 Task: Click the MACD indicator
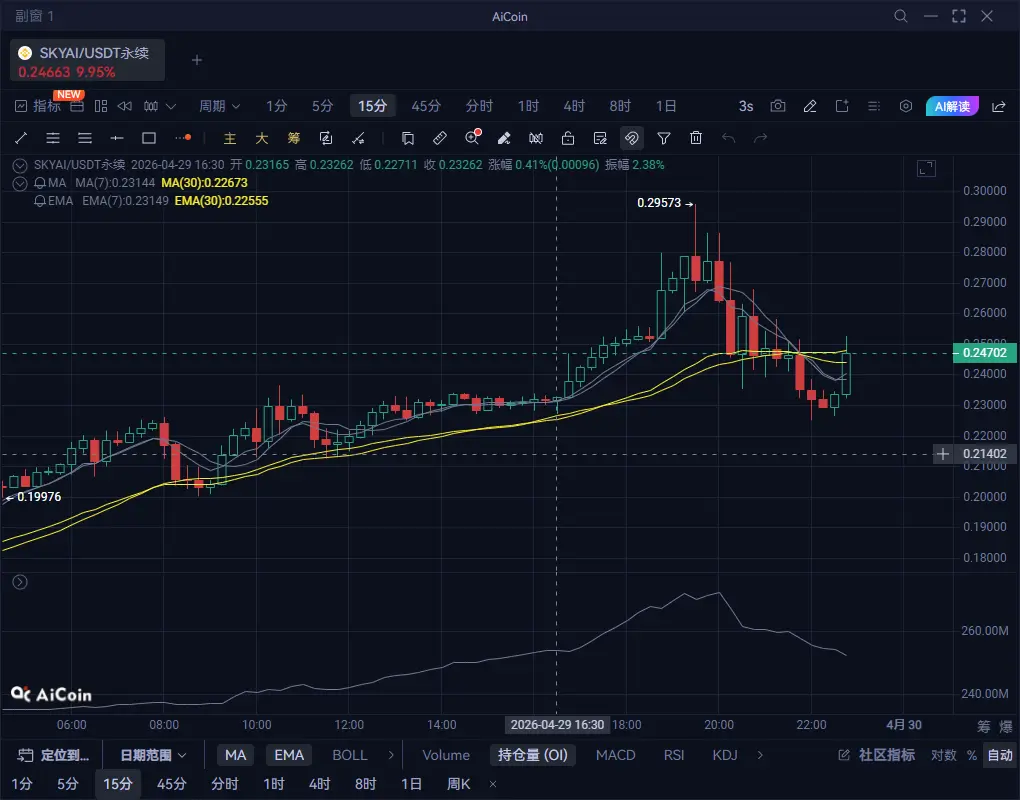[x=615, y=755]
